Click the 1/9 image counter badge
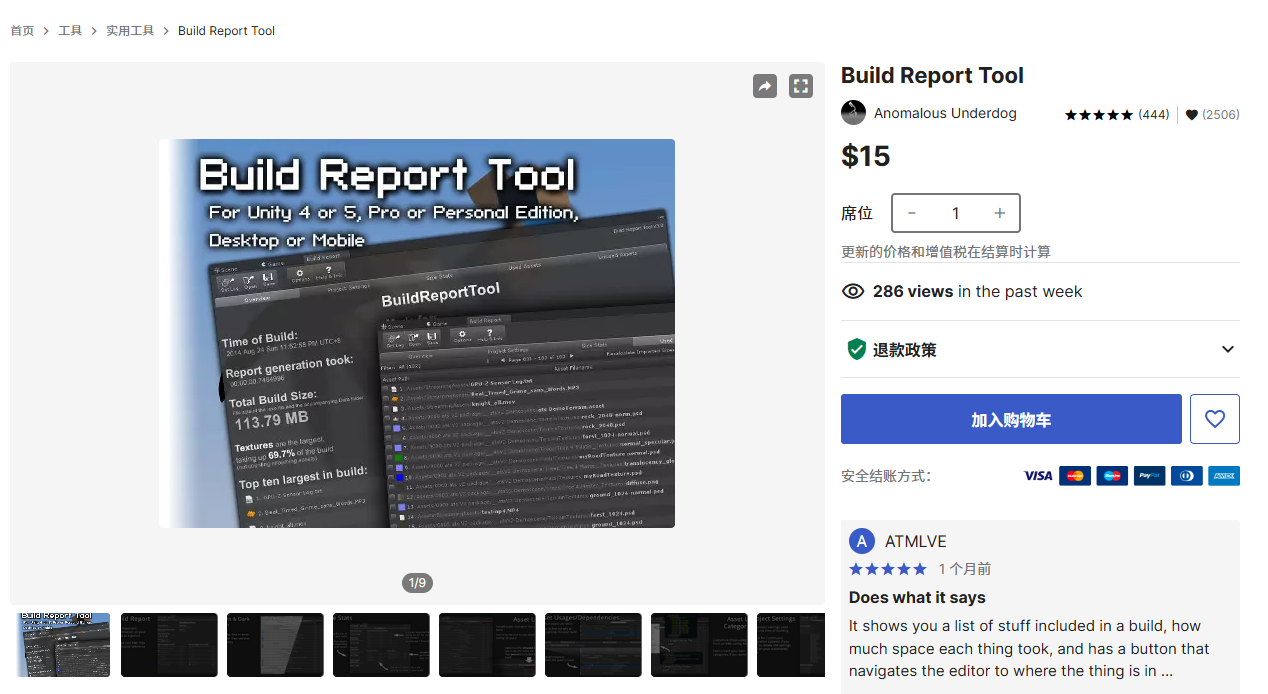1268x694 pixels. 417,582
